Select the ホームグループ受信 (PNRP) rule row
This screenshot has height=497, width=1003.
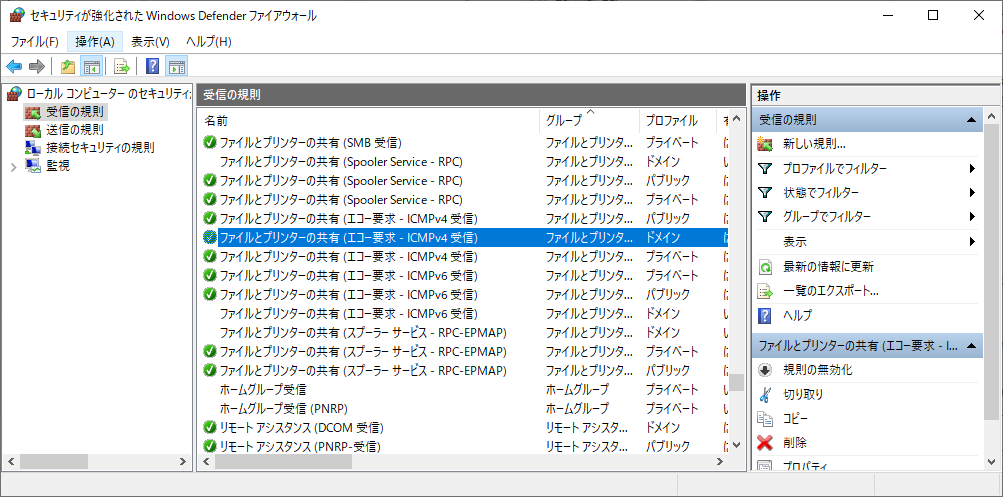pyautogui.click(x=463, y=408)
